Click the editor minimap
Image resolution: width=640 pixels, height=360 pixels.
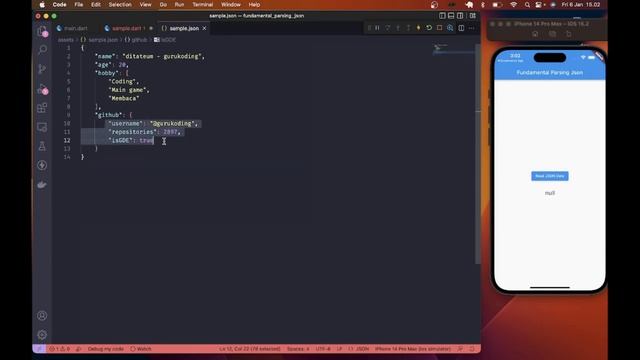(x=453, y=49)
